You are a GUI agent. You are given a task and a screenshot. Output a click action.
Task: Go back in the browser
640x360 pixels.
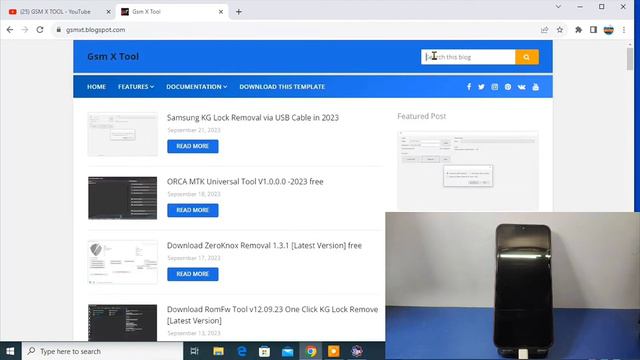pyautogui.click(x=10, y=30)
